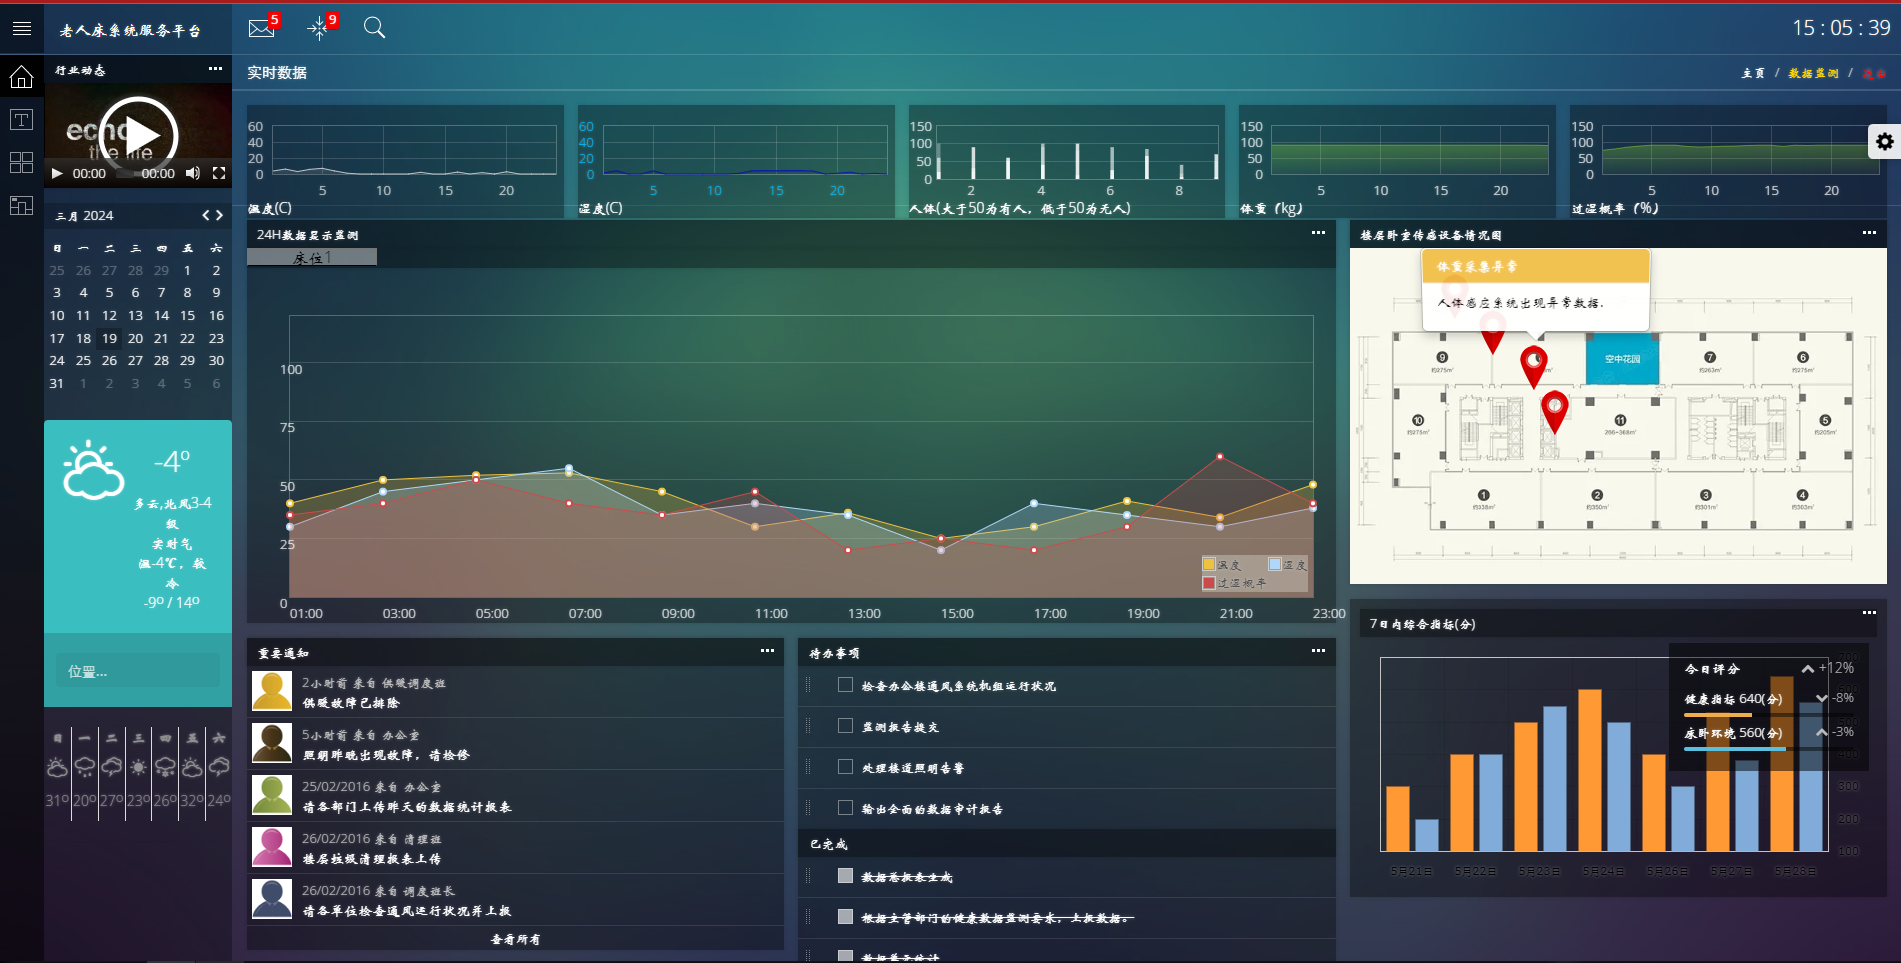Click '查看所有' to view all notices
This screenshot has width=1901, height=963.
click(x=515, y=939)
